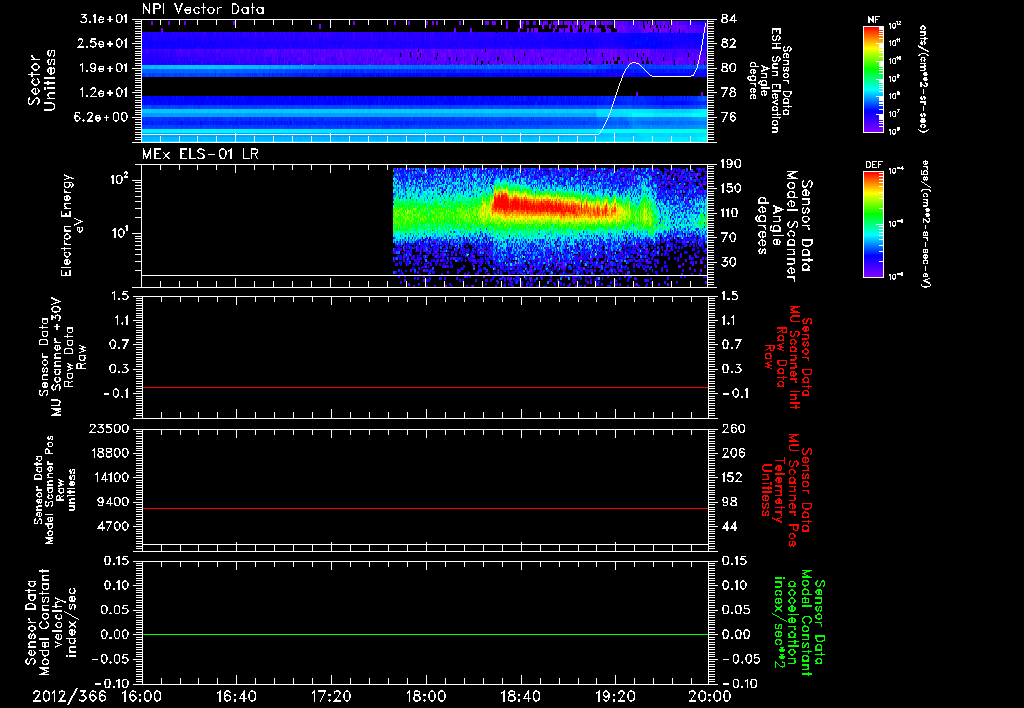Viewport: 1024px width, 708px height.
Task: Click the Sector Unitless axis label
Action: pyautogui.click(x=42, y=80)
